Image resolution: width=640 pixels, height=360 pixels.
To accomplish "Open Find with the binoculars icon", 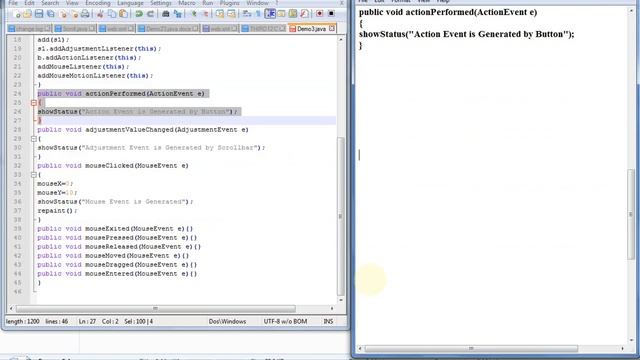I will pos(166,14).
